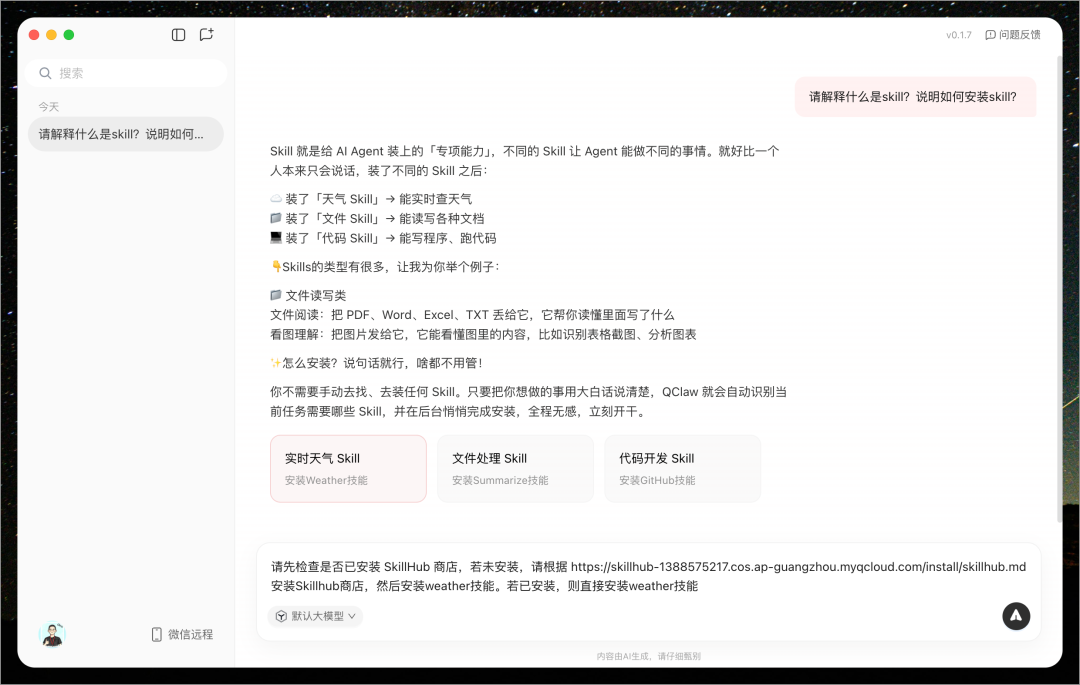The image size is (1080, 685).
Task: Open 微信远程 remote control
Action: pos(183,634)
